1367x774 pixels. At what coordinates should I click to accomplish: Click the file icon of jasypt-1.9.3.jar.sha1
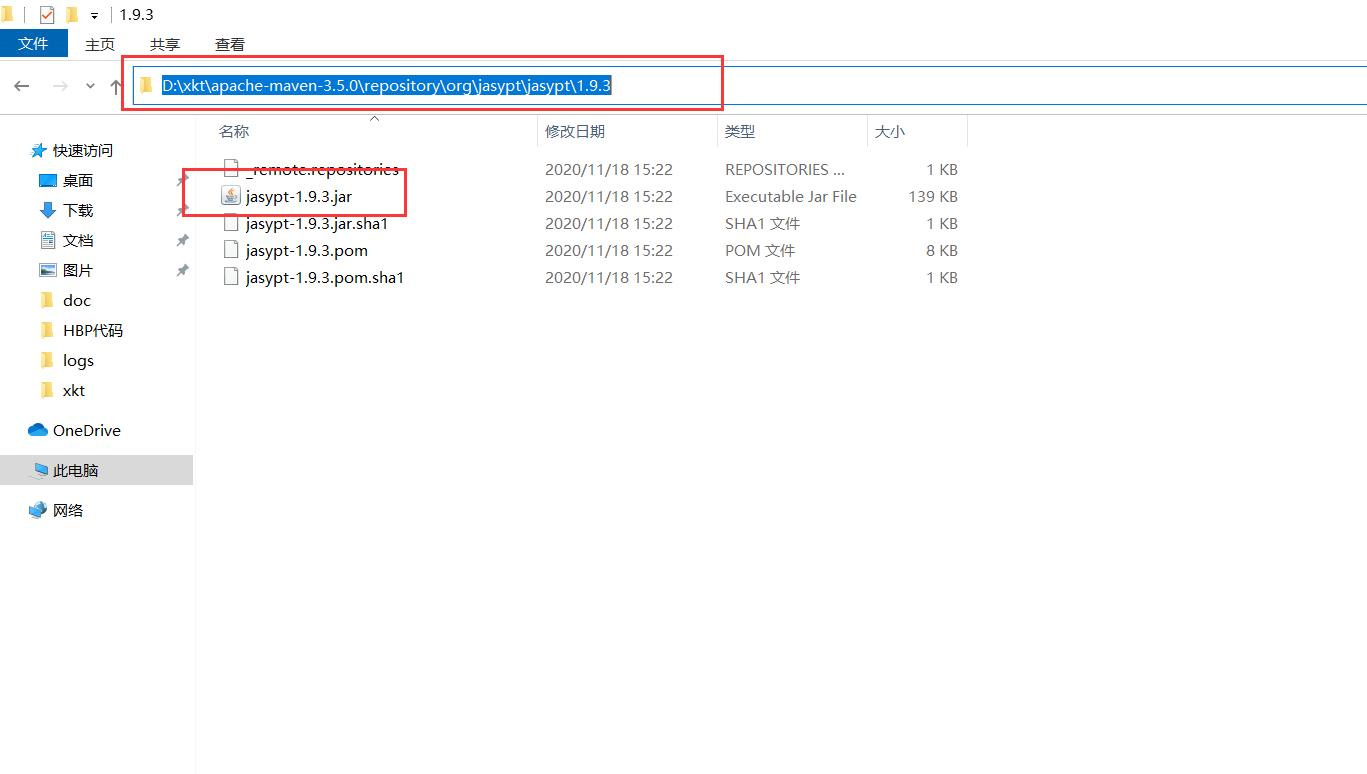click(x=231, y=223)
